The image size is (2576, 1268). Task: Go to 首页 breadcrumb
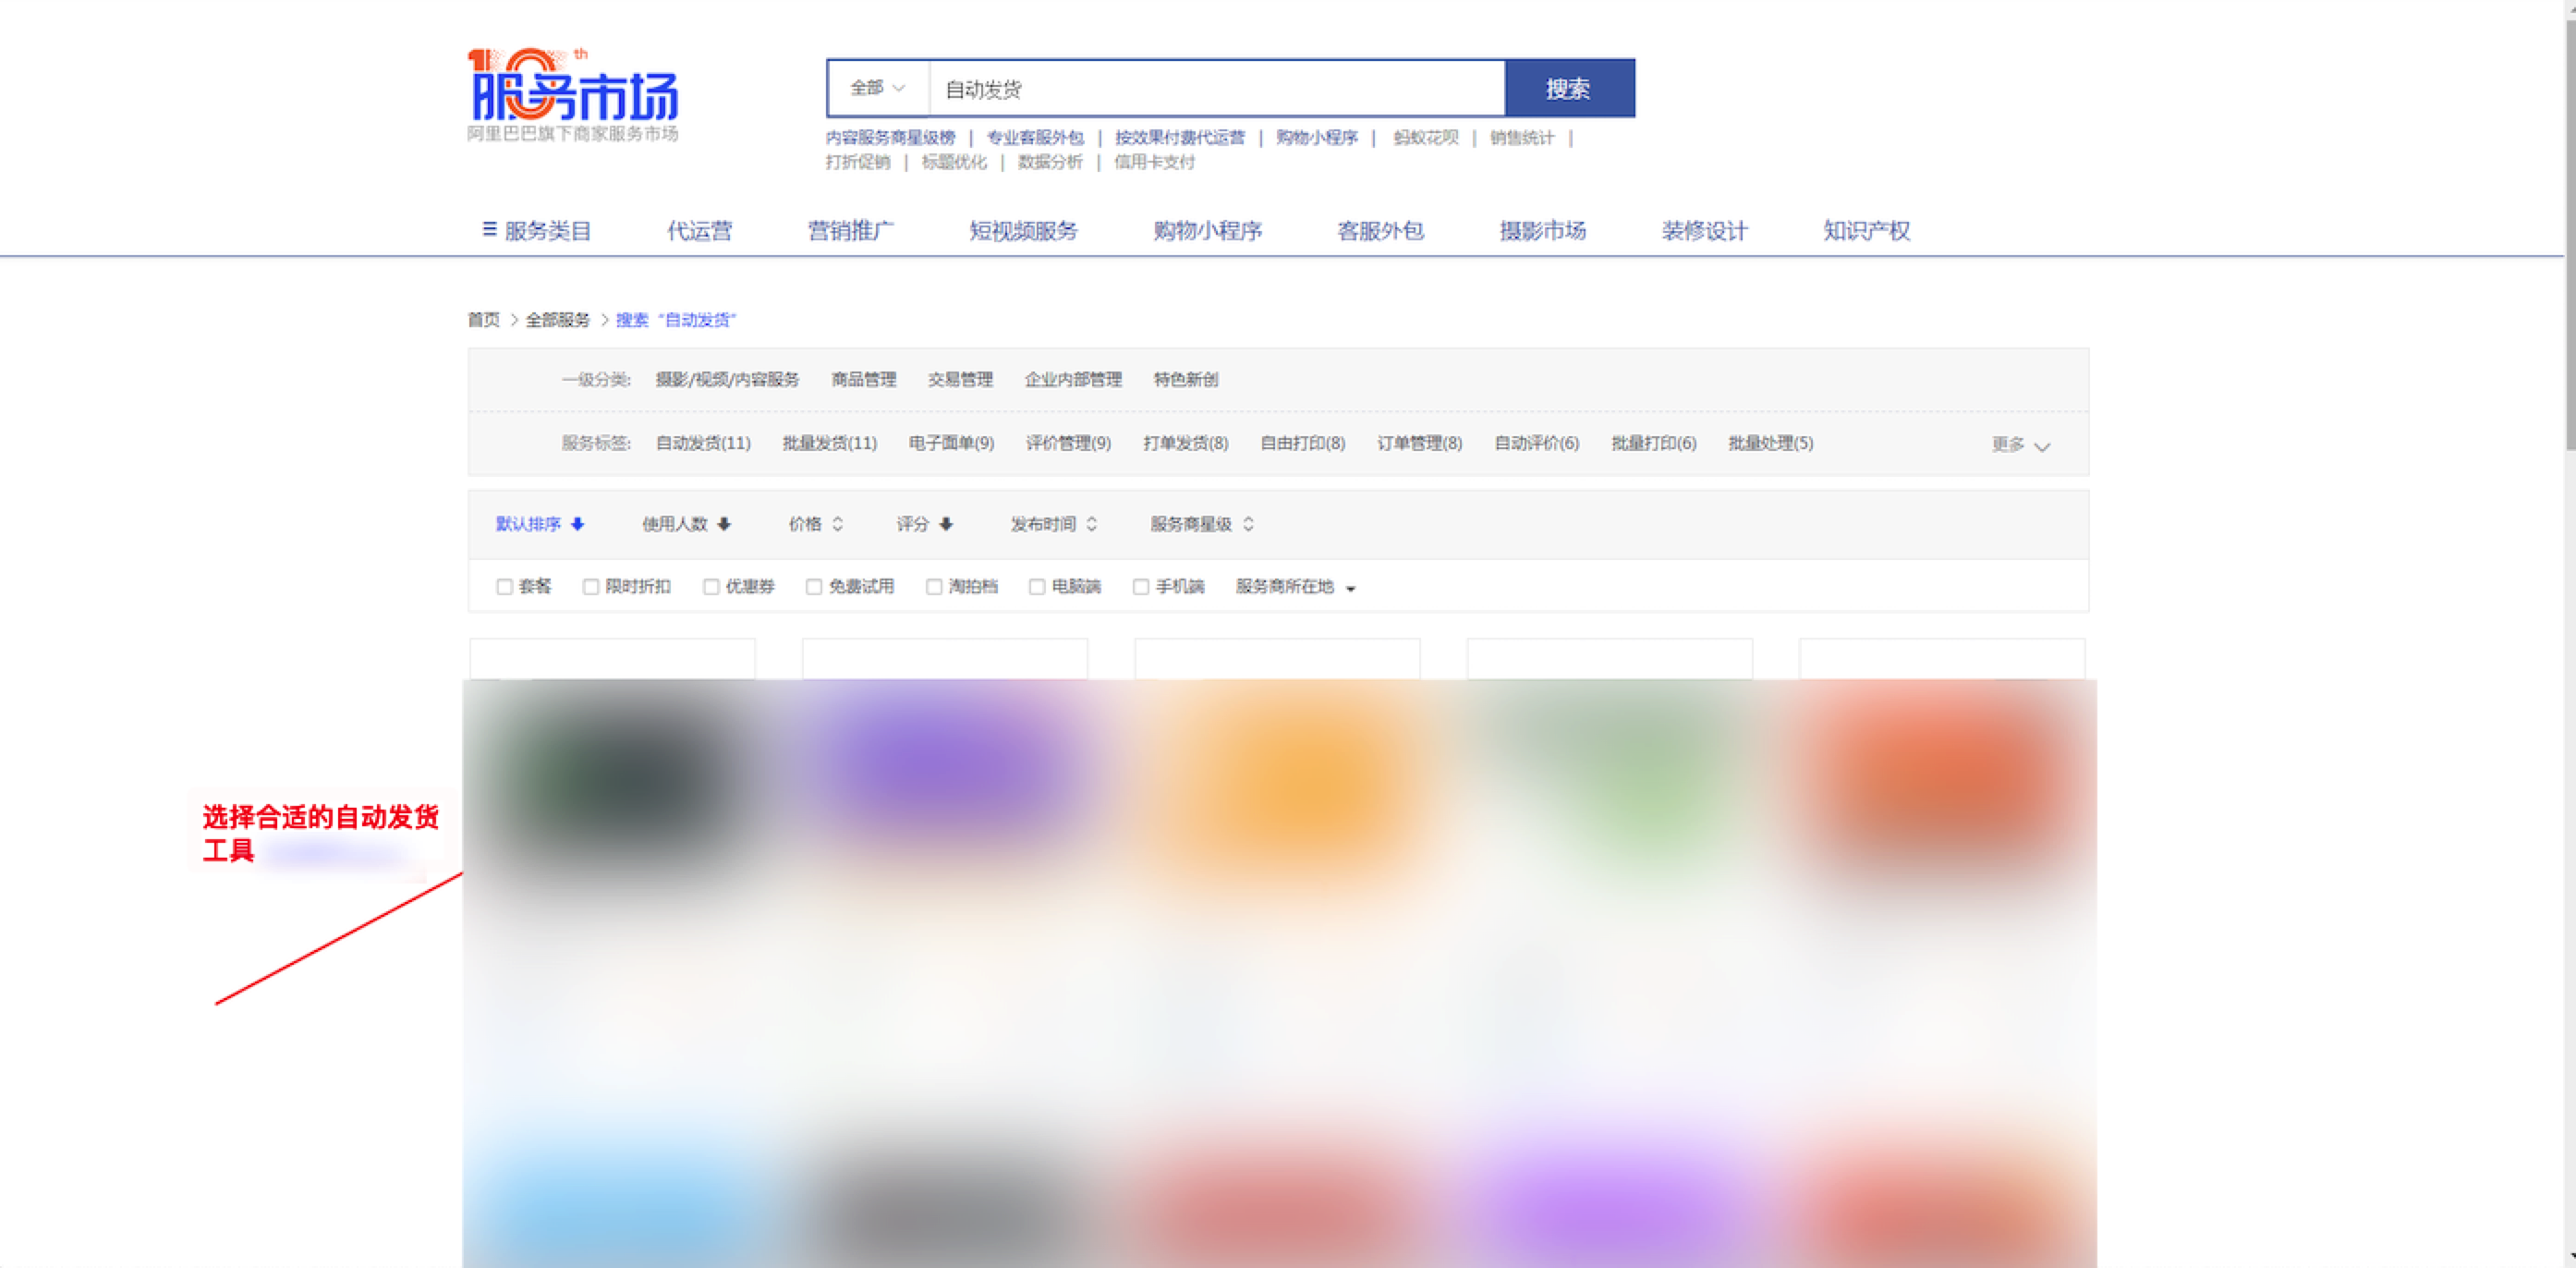pyautogui.click(x=483, y=320)
